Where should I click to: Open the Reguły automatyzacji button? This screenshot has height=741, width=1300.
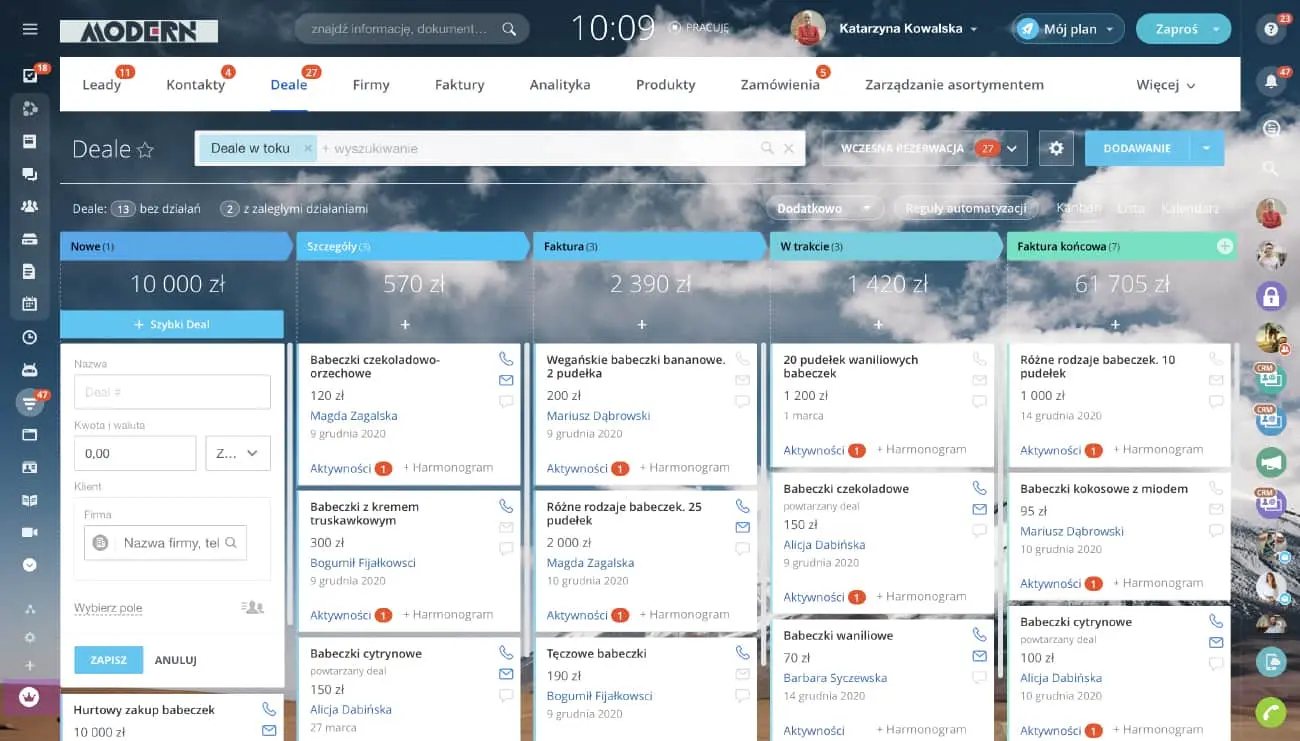965,208
